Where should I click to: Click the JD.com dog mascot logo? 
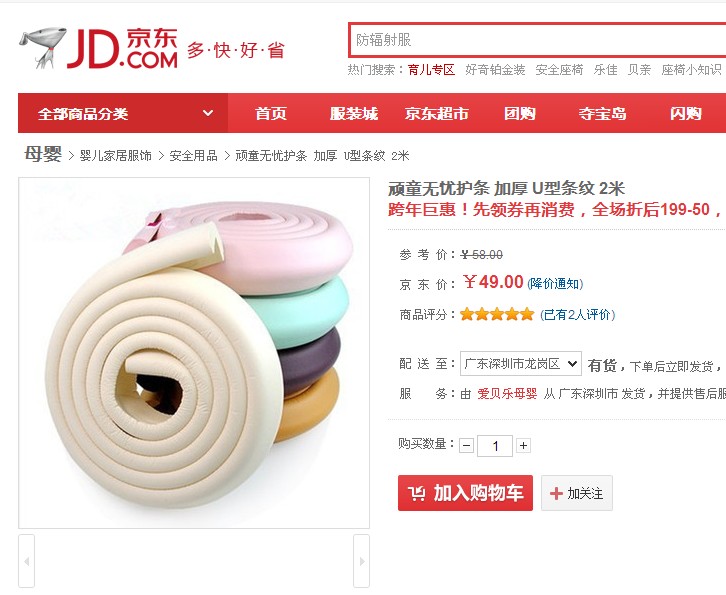[42, 48]
